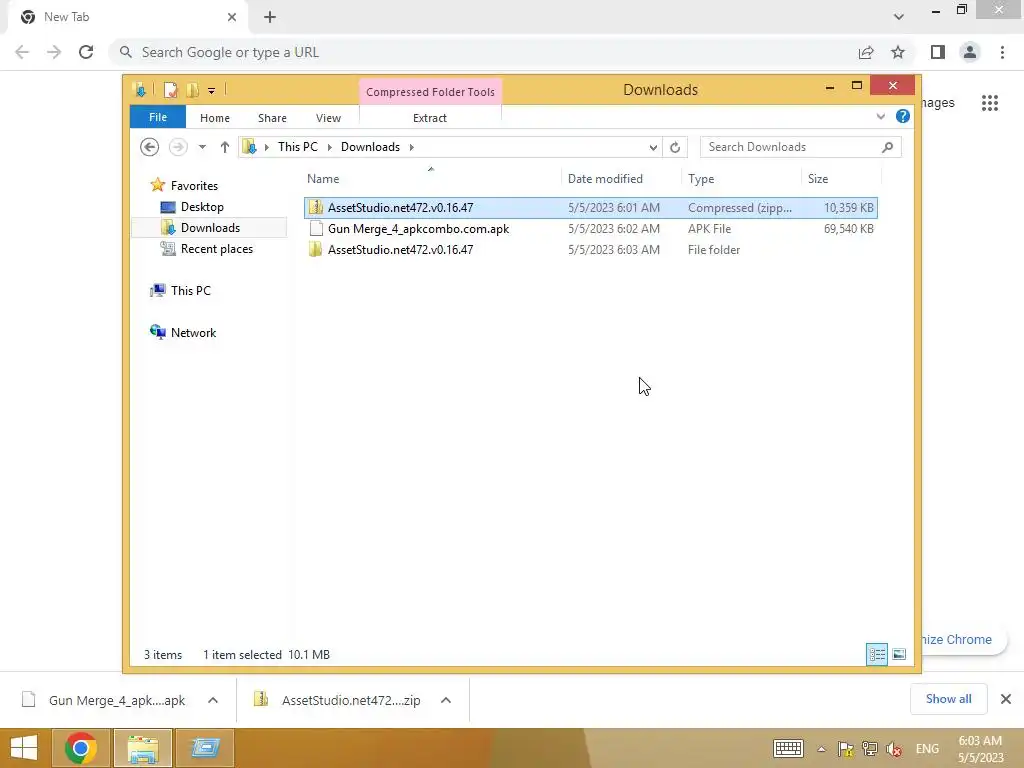Click Show all downloads button

tap(948, 699)
